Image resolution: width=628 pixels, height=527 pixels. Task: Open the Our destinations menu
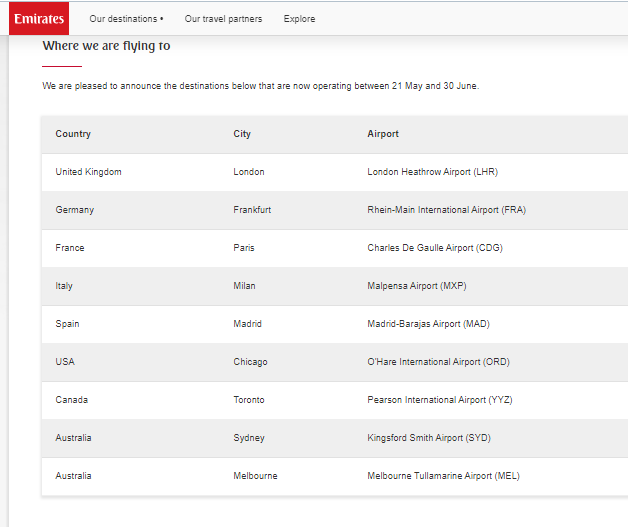[126, 19]
